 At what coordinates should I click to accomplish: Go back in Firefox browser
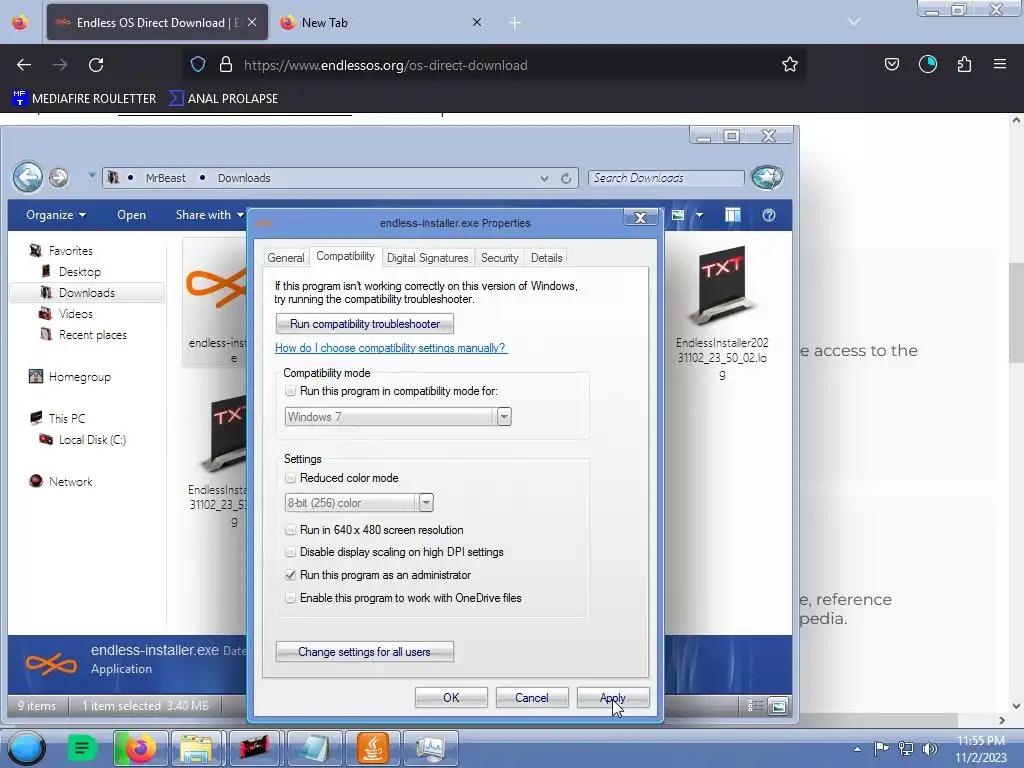(x=24, y=65)
